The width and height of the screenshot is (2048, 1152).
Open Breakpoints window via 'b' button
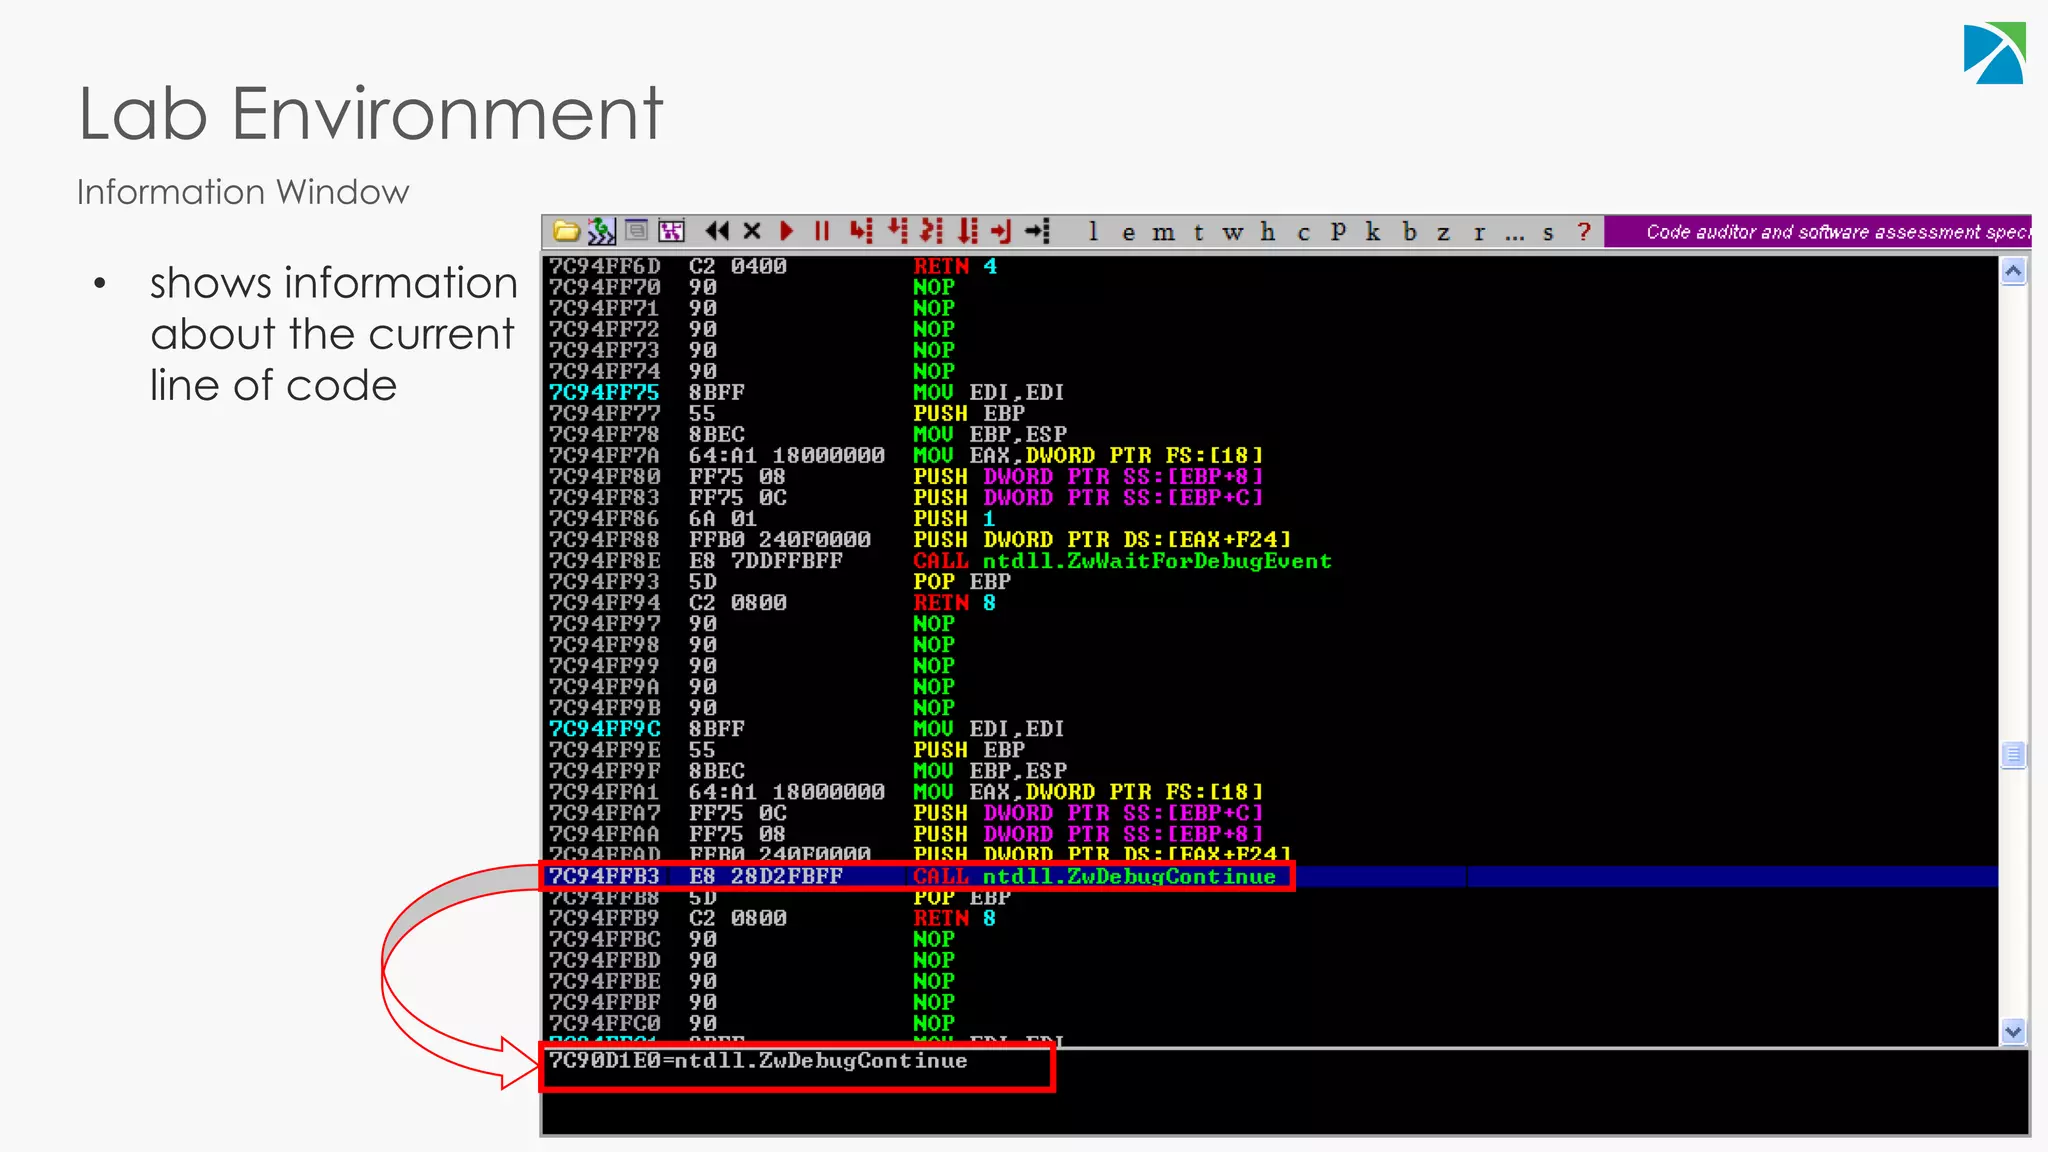[1409, 231]
